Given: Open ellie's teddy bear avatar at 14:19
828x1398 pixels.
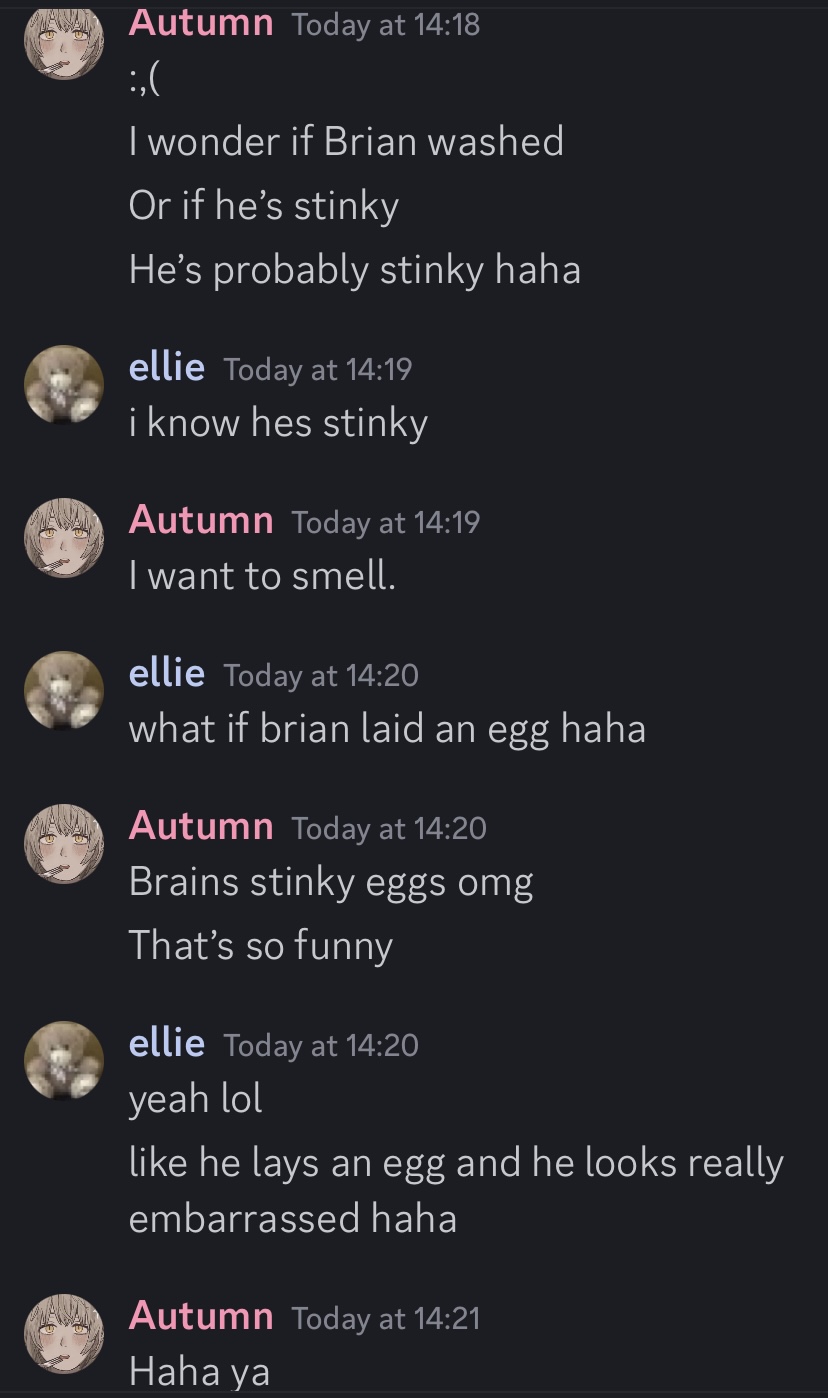Looking at the screenshot, I should pyautogui.click(x=64, y=385).
